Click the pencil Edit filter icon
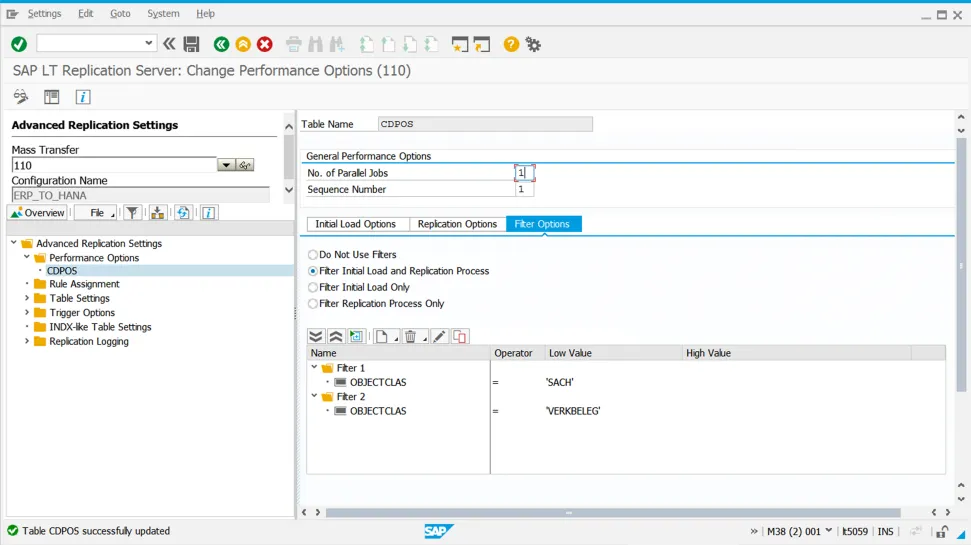Viewport: 971px width, 545px height. tap(440, 337)
